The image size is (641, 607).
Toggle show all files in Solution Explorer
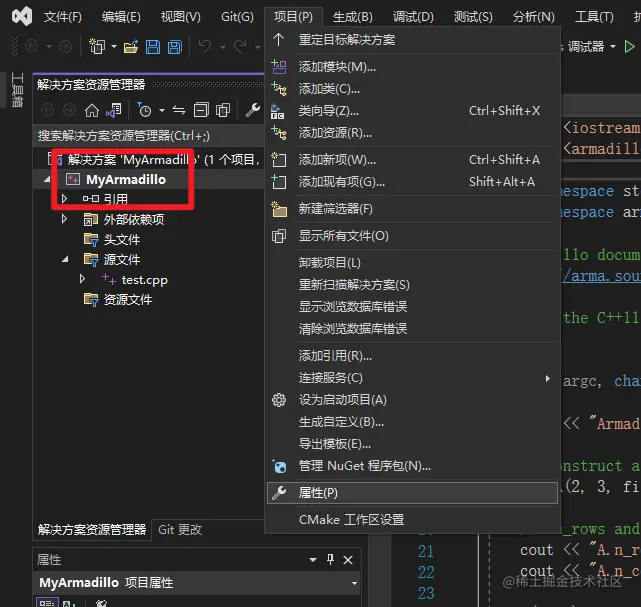(223, 110)
